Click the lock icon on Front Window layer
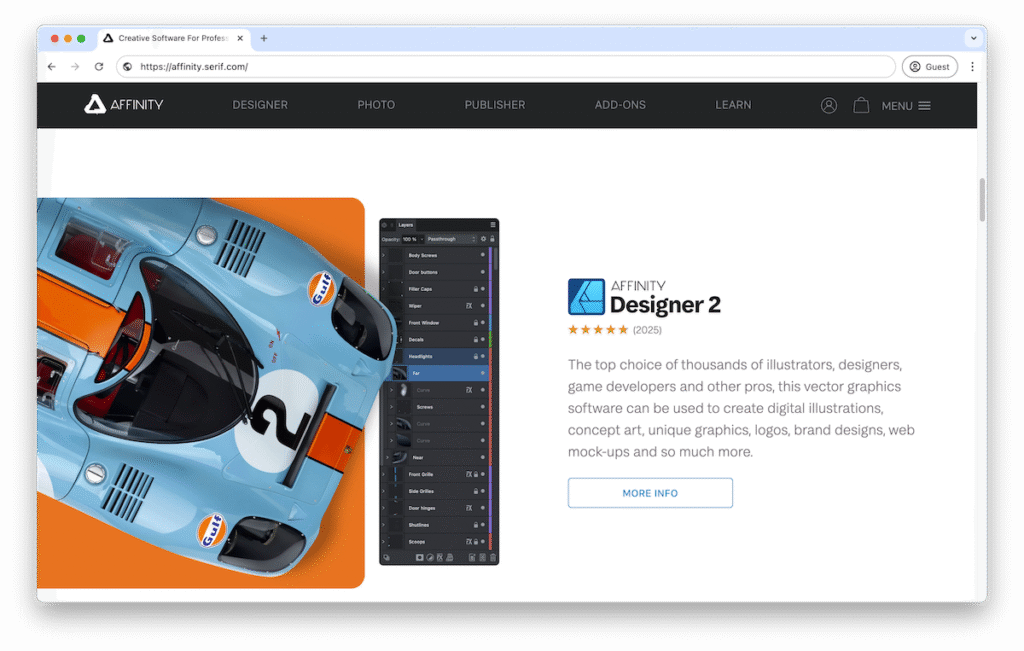 point(475,323)
